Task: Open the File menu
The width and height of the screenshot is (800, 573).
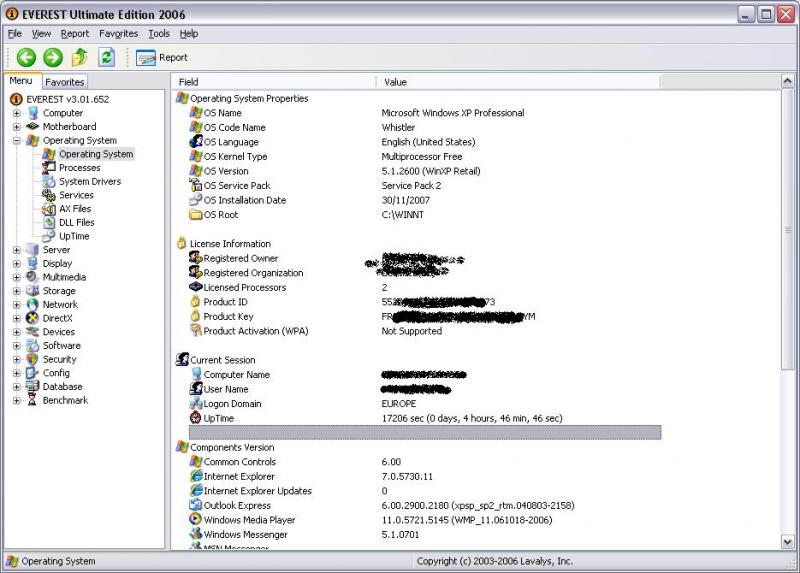Action: pyautogui.click(x=15, y=34)
